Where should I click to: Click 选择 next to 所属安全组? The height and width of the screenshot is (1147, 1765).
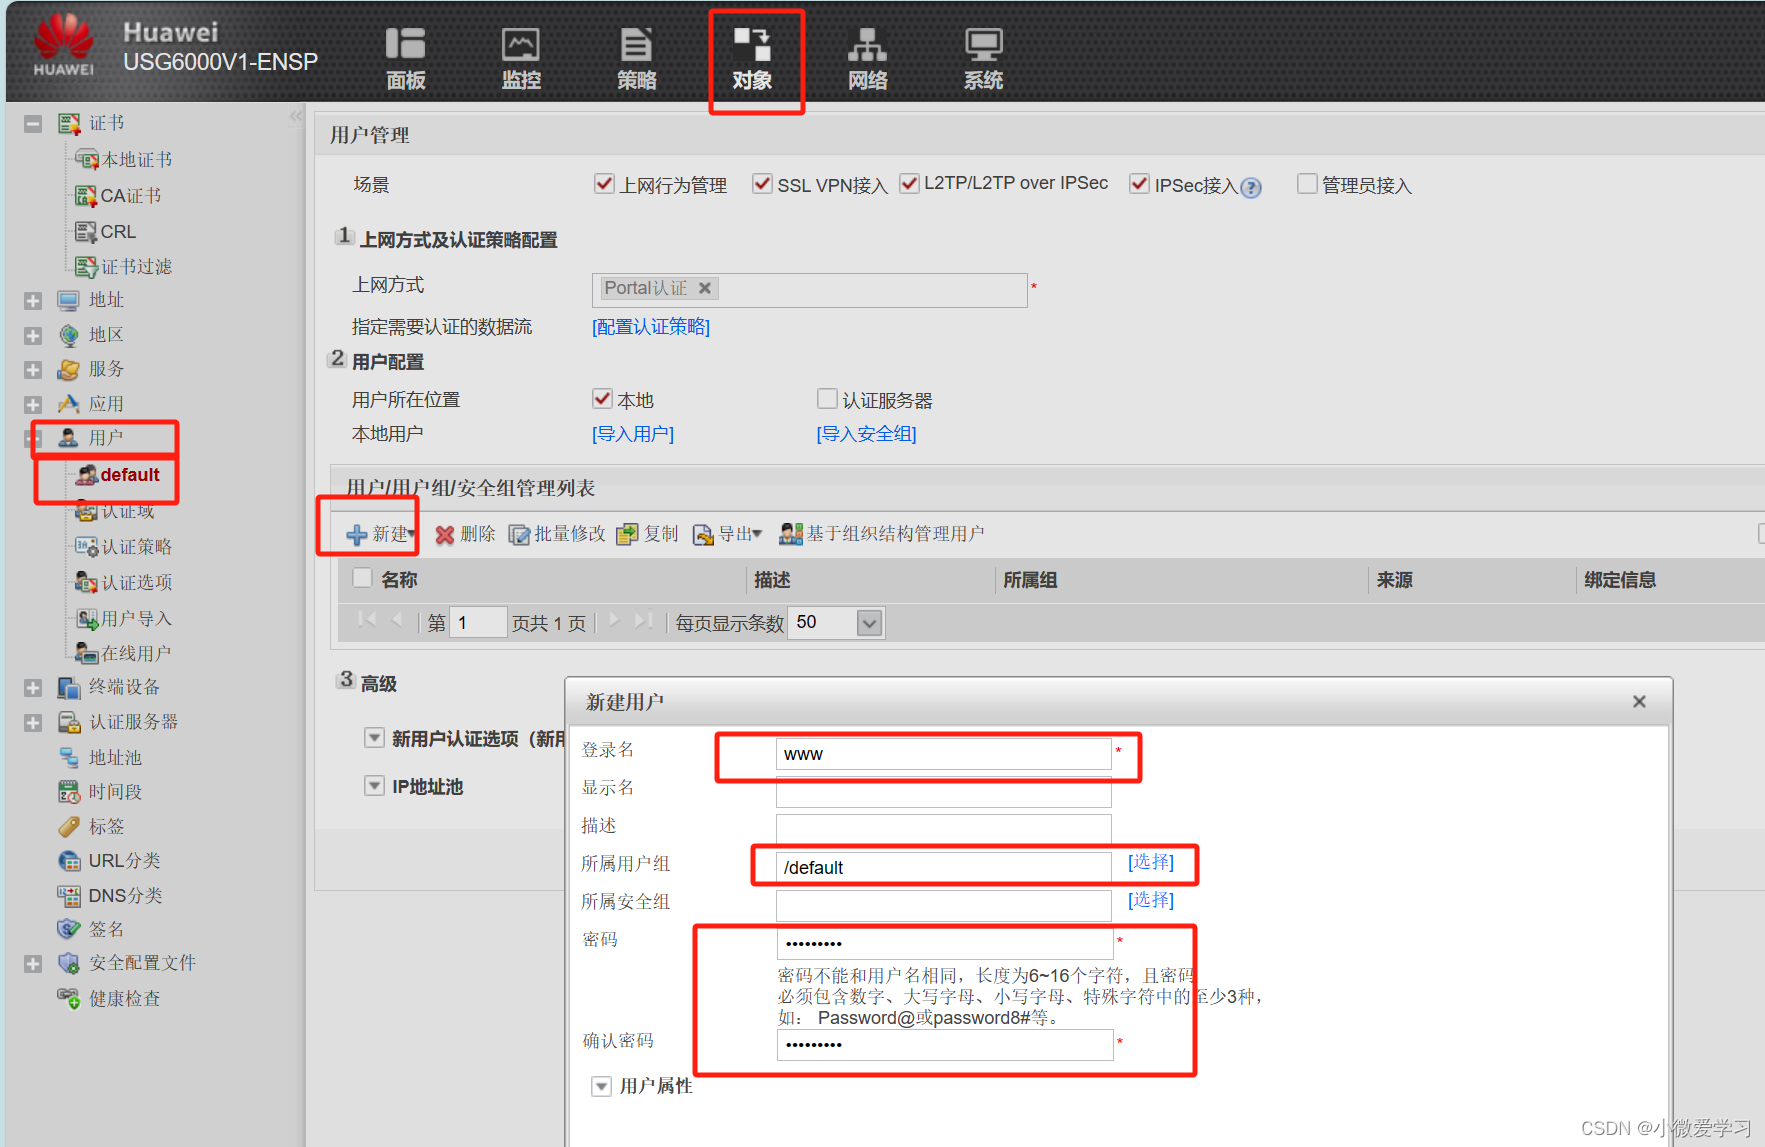click(1151, 900)
